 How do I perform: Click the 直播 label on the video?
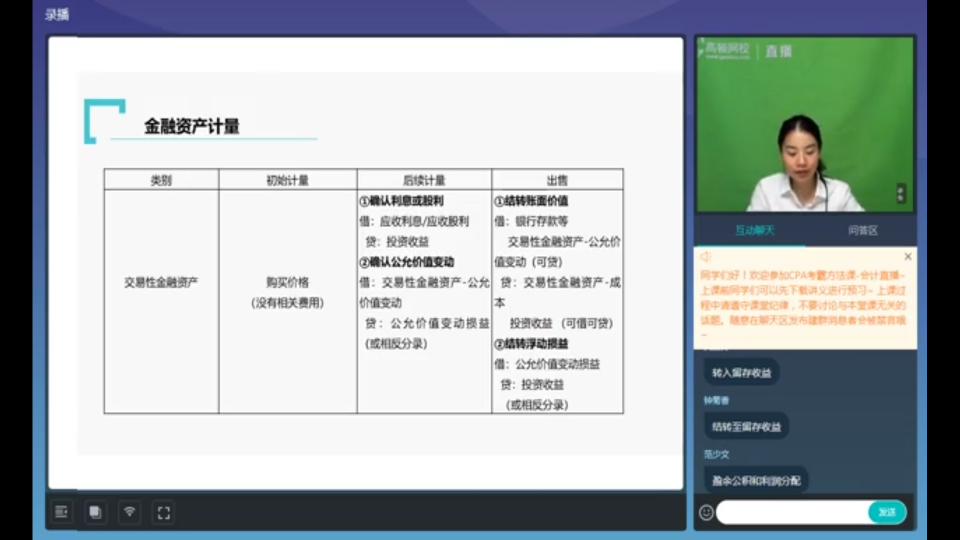coord(779,51)
